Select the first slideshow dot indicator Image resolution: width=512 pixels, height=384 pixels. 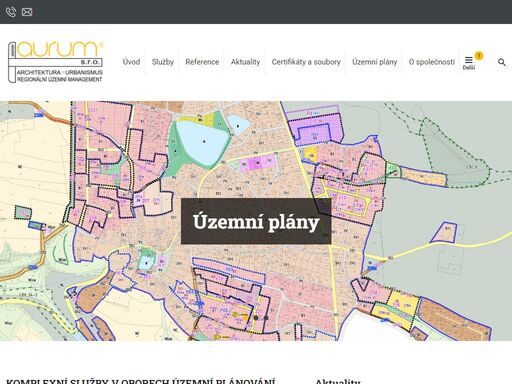(256, 318)
